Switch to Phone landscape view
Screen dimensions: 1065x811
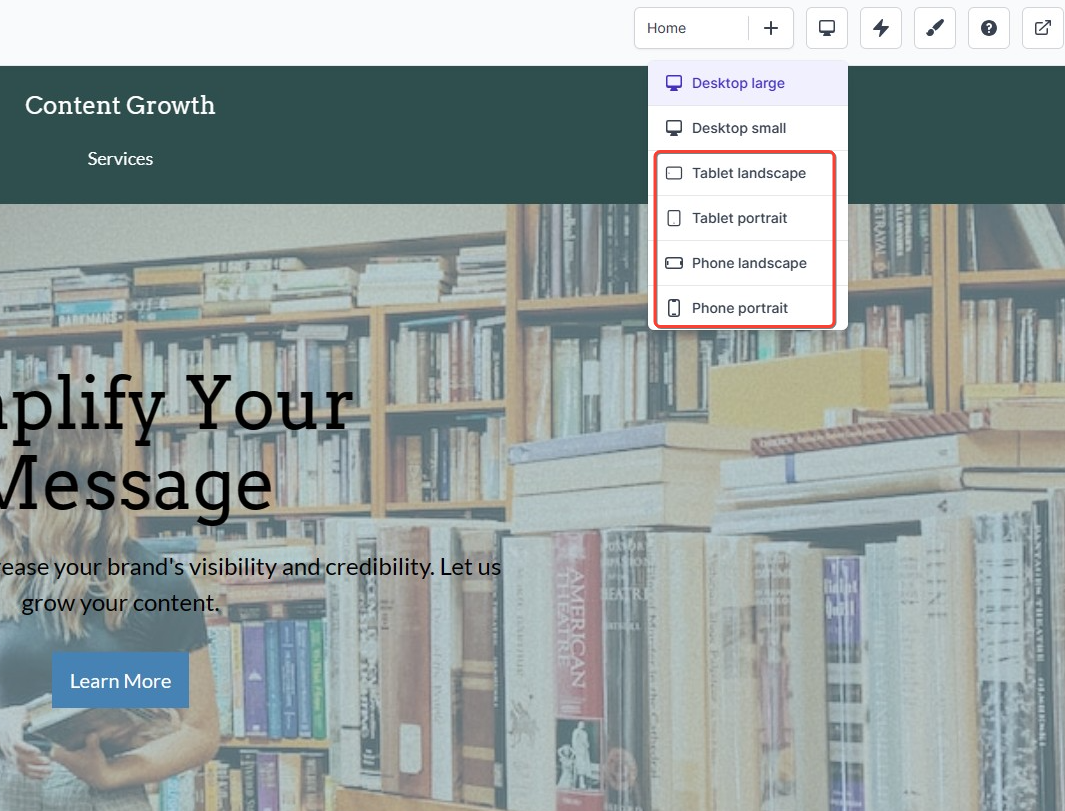(x=748, y=263)
